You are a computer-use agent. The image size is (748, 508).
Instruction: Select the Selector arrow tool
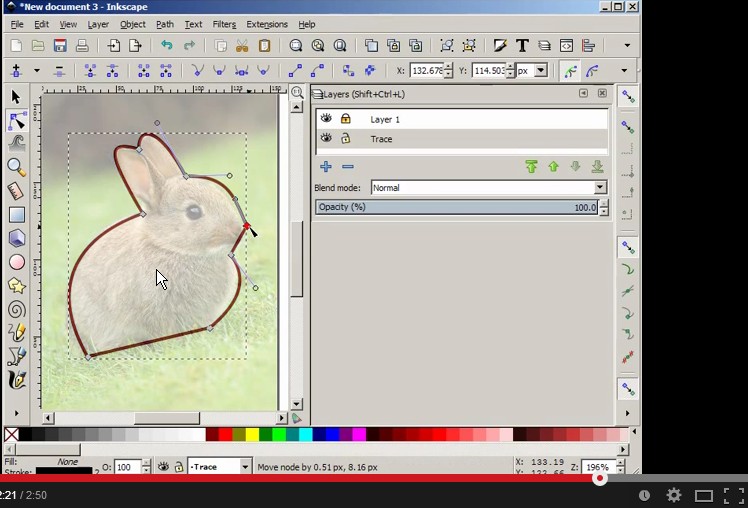coord(16,97)
